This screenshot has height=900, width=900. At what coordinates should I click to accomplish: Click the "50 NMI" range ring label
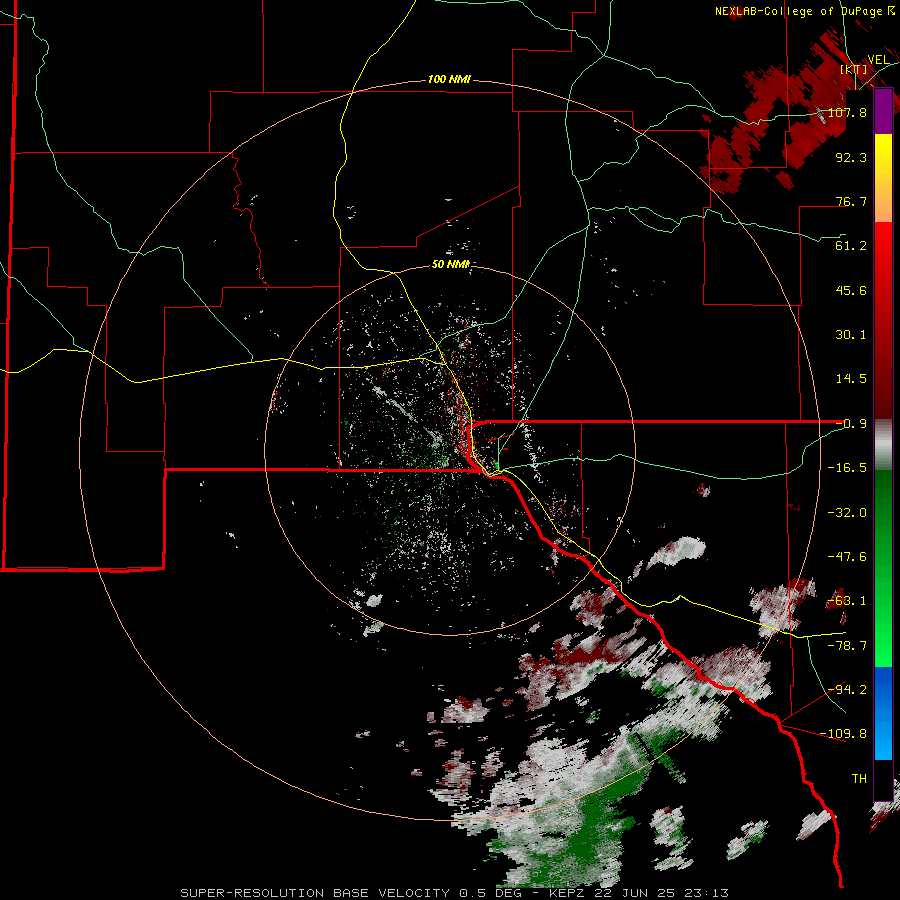pos(451,264)
